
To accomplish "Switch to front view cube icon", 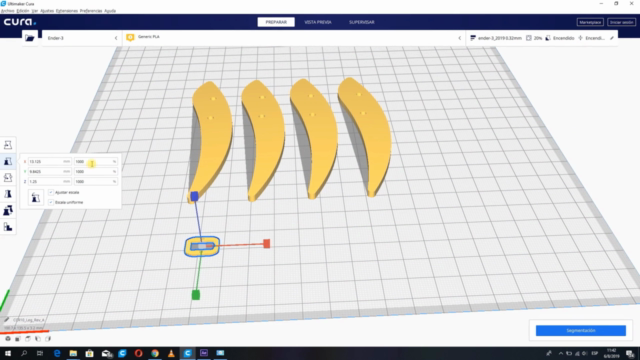I will [x=18, y=339].
